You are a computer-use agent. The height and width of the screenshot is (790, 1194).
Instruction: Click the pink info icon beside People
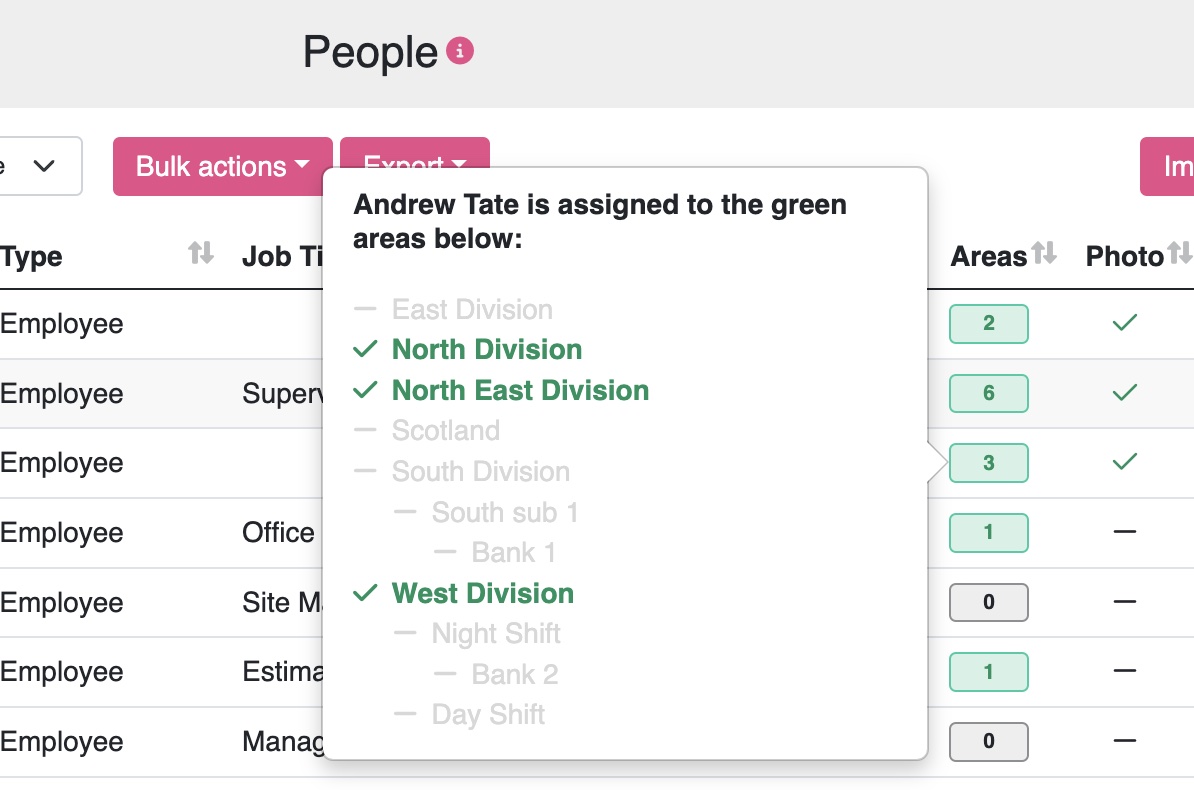[460, 51]
